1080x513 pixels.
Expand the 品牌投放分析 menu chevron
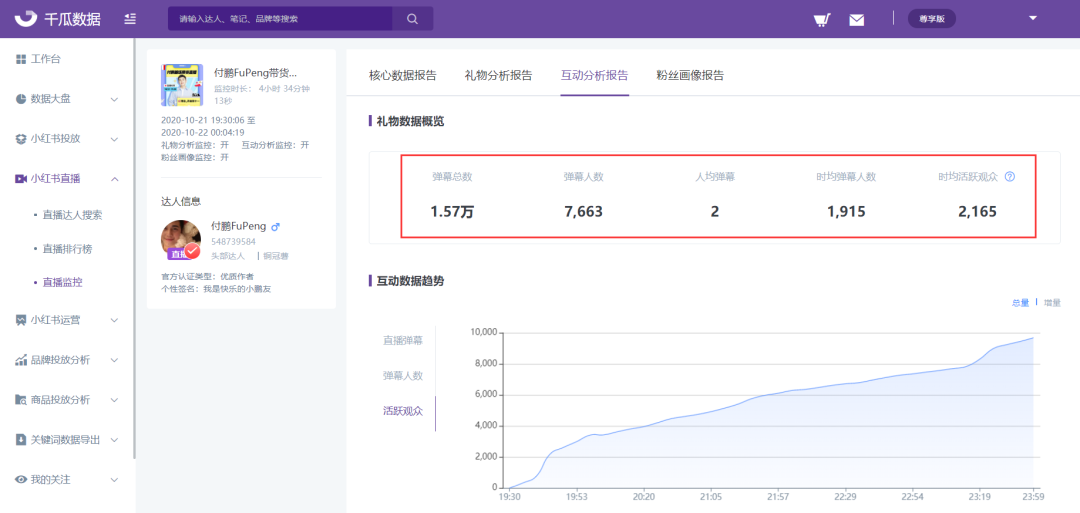click(x=114, y=360)
